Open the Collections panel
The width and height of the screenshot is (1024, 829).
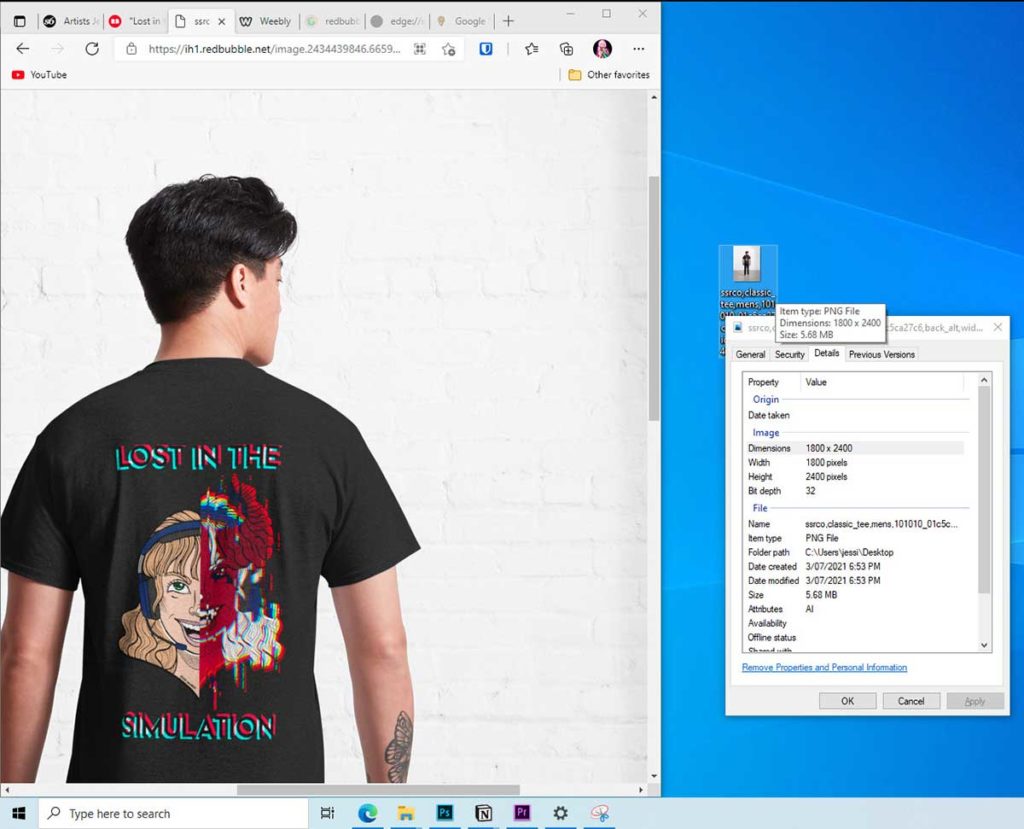click(566, 49)
